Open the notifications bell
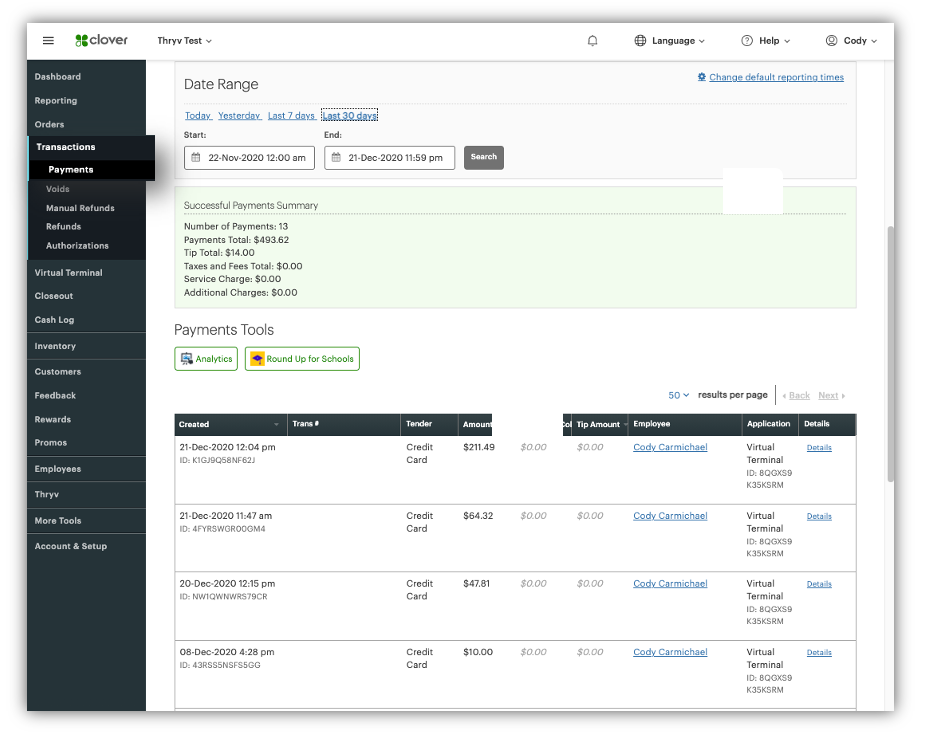 pyautogui.click(x=592, y=41)
